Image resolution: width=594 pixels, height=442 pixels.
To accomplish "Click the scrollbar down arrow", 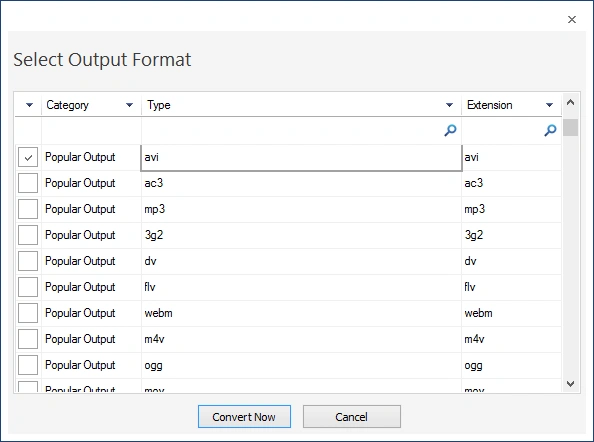I will click(571, 384).
